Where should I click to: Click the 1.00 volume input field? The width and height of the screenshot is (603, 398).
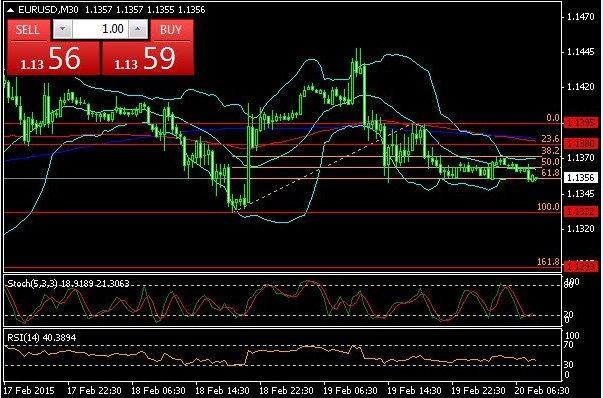pos(100,29)
